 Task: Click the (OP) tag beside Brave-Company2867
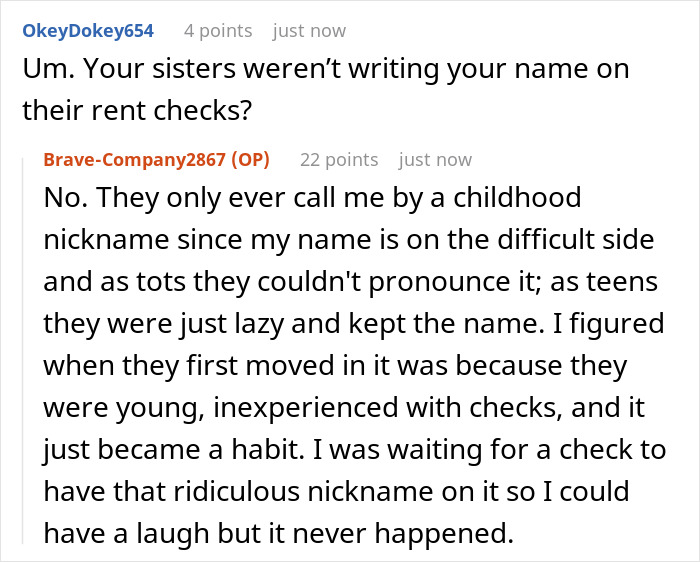click(x=255, y=160)
